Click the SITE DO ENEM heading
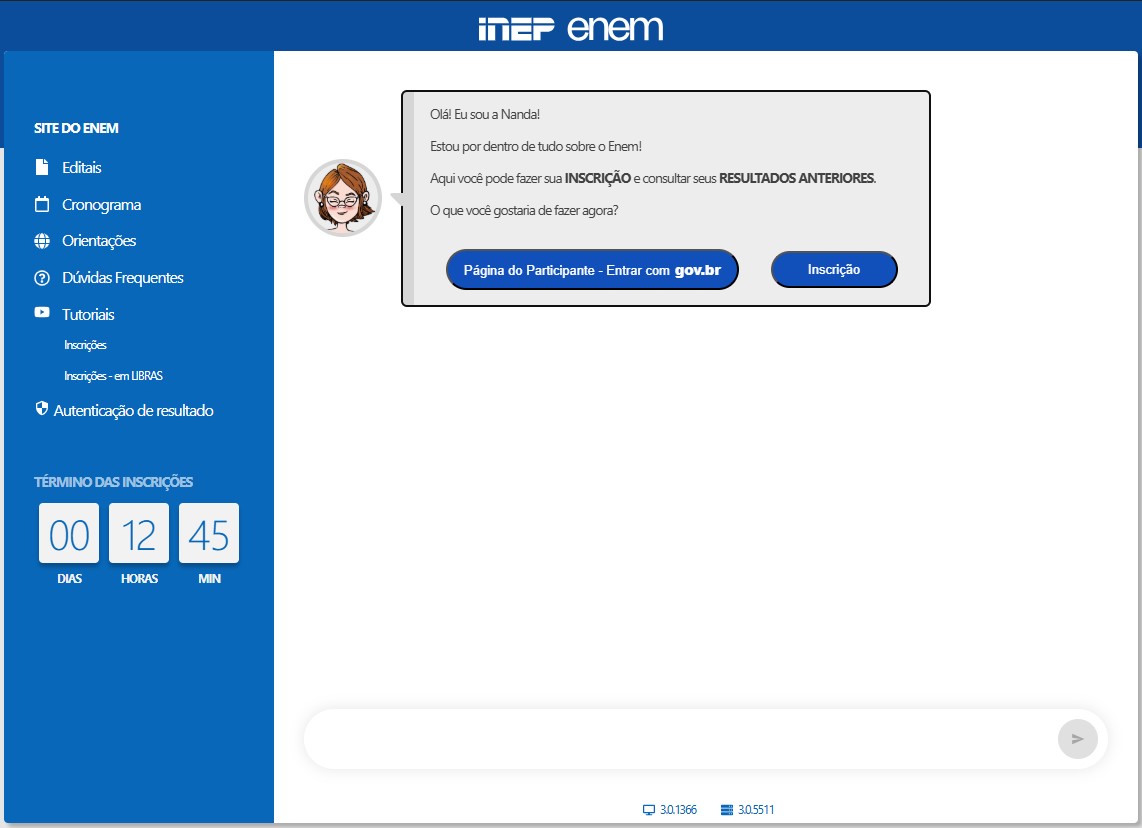This screenshot has height=828, width=1142. [76, 128]
